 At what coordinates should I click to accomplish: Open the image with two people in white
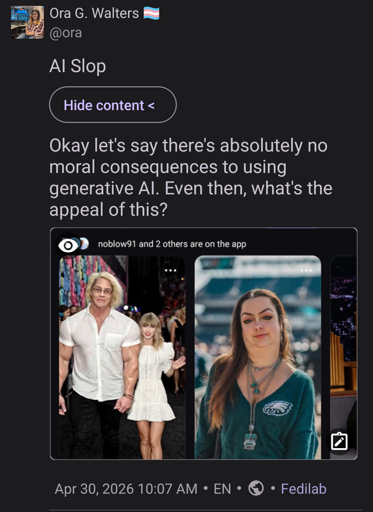[122, 357]
